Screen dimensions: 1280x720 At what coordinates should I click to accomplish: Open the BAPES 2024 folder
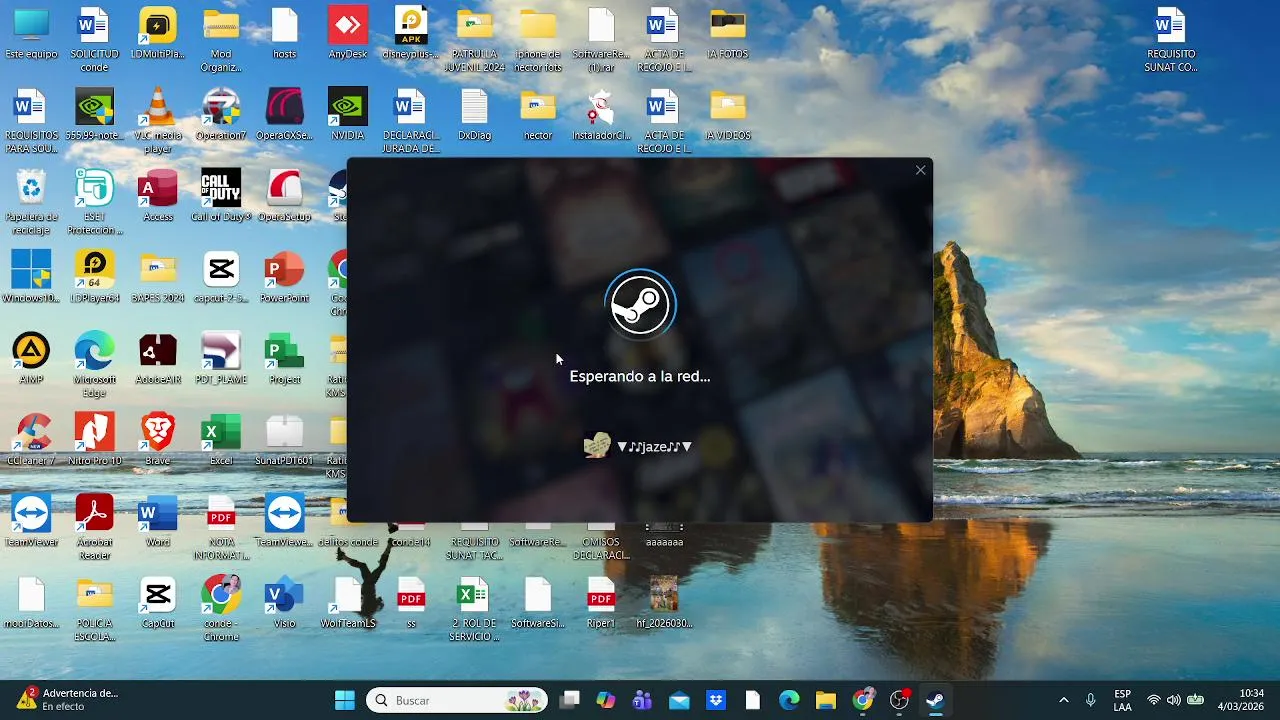pyautogui.click(x=158, y=277)
